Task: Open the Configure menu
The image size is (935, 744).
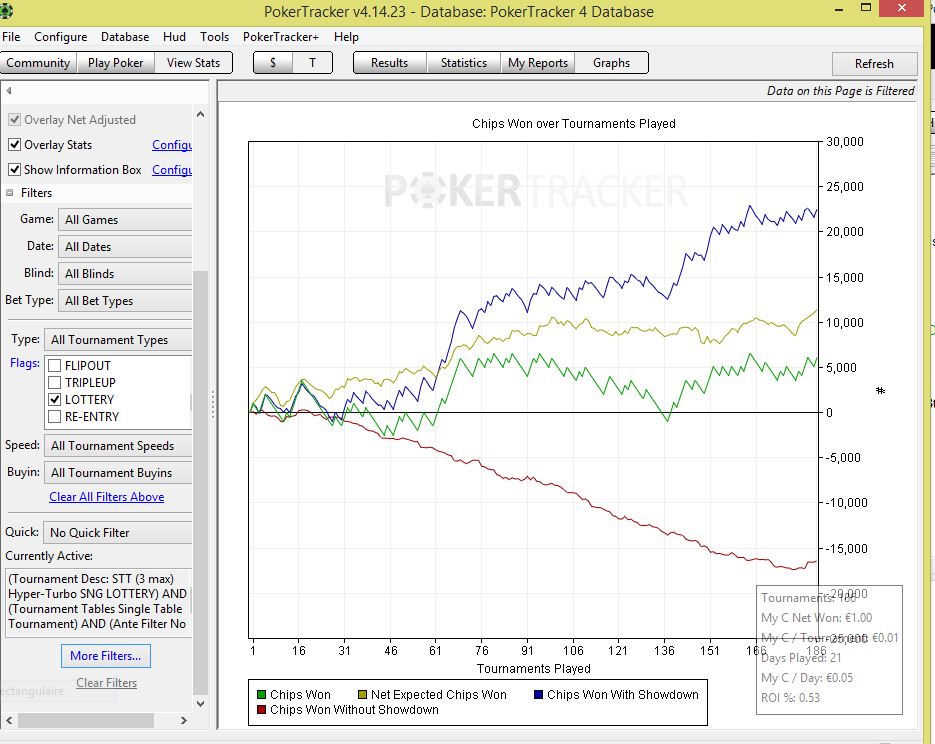Action: point(60,36)
